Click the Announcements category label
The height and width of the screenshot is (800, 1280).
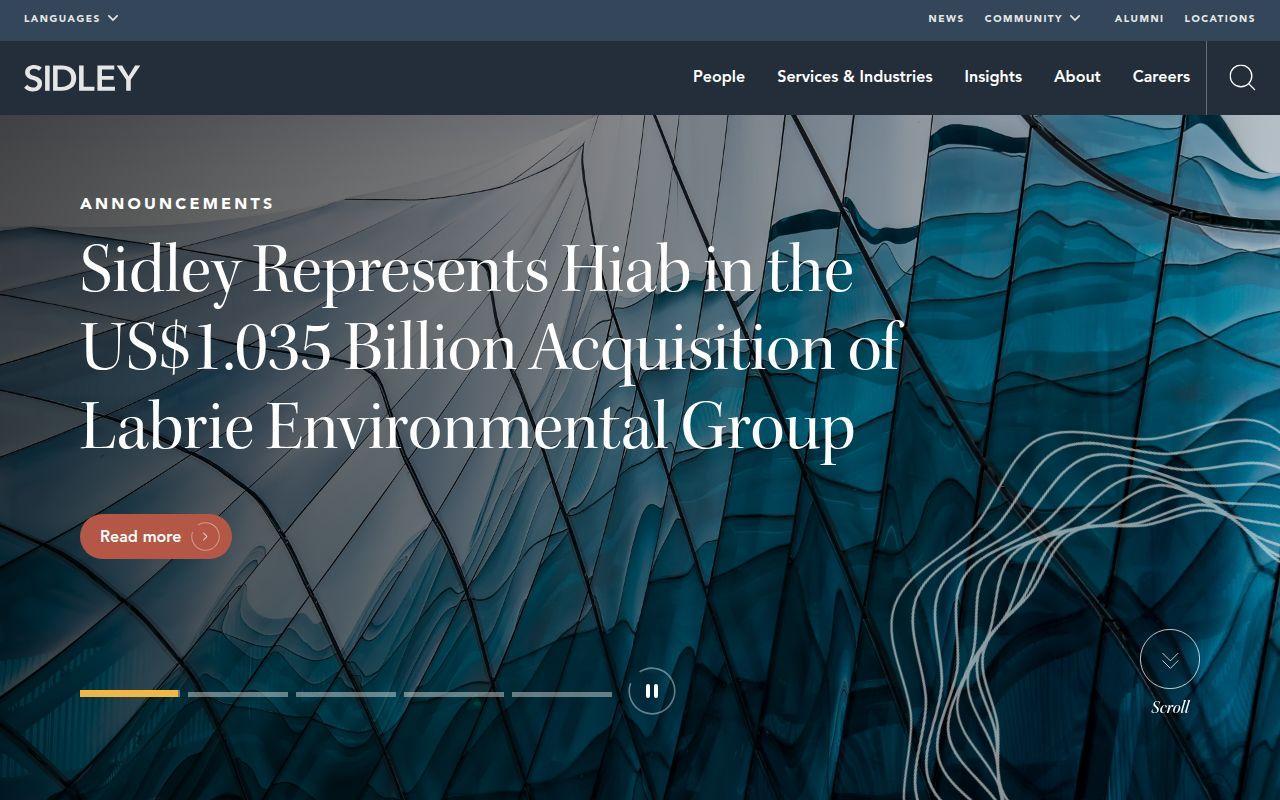[x=177, y=203]
